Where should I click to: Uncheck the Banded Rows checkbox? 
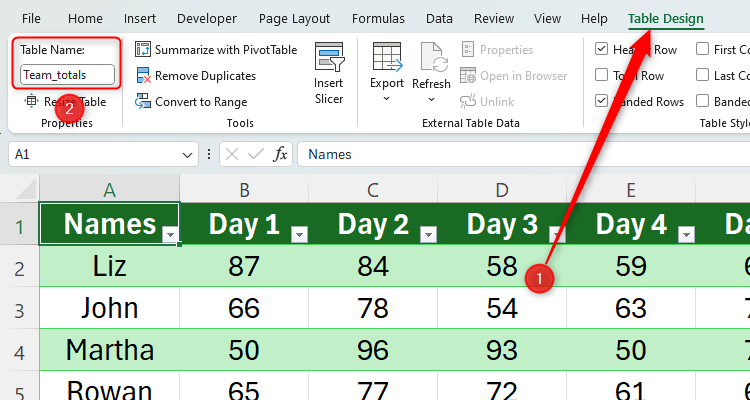click(601, 101)
